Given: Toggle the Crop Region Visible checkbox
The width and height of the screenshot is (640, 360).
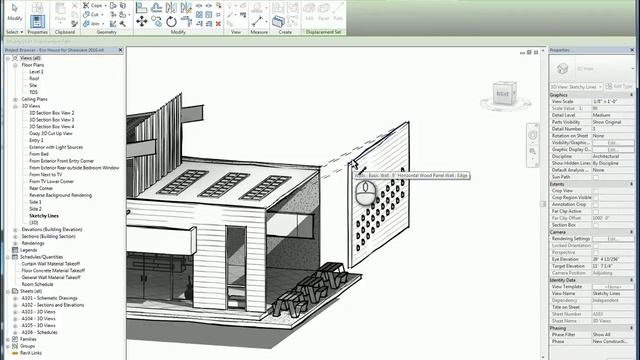Looking at the screenshot, I should tap(596, 198).
